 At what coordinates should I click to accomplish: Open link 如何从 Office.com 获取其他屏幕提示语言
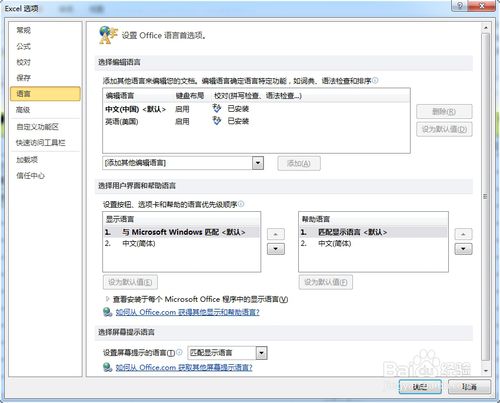(184, 367)
